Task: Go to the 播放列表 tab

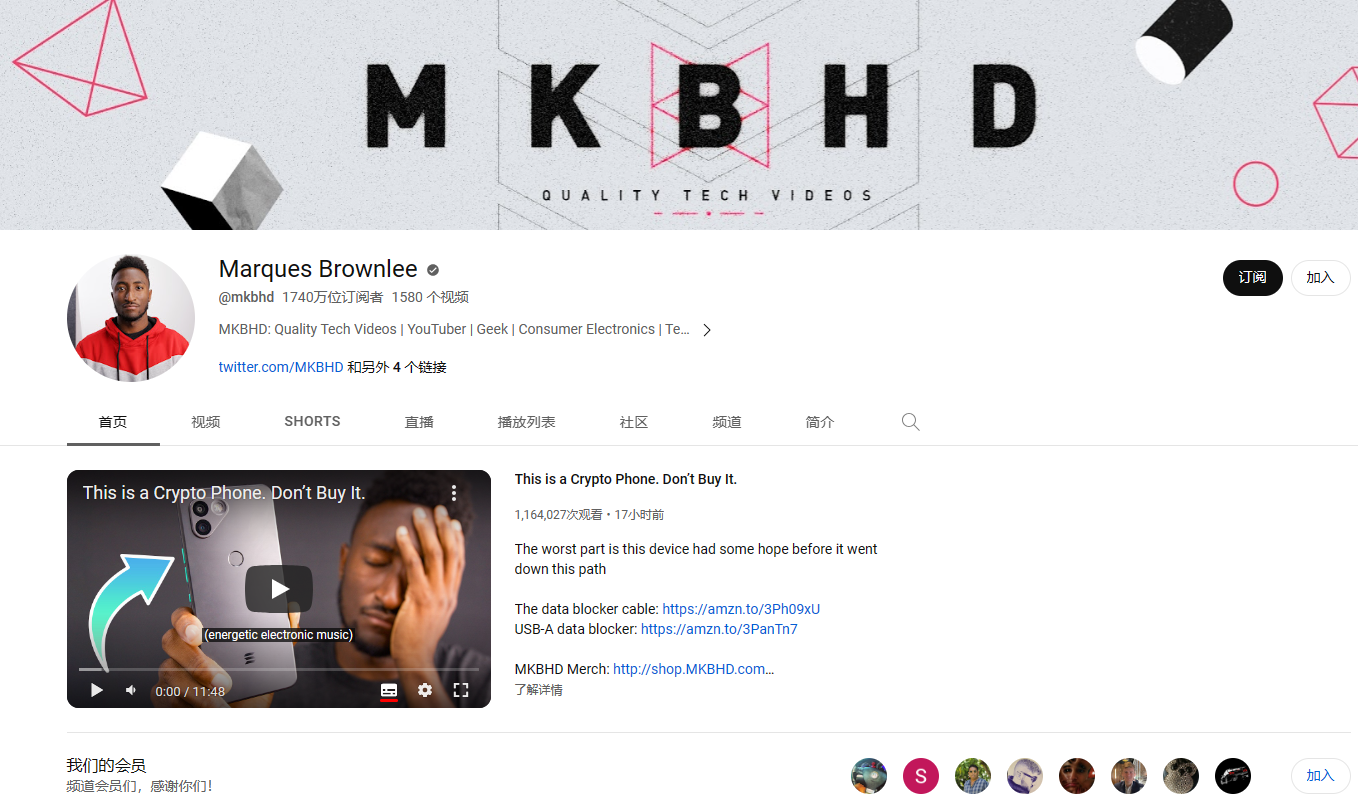Action: point(527,422)
